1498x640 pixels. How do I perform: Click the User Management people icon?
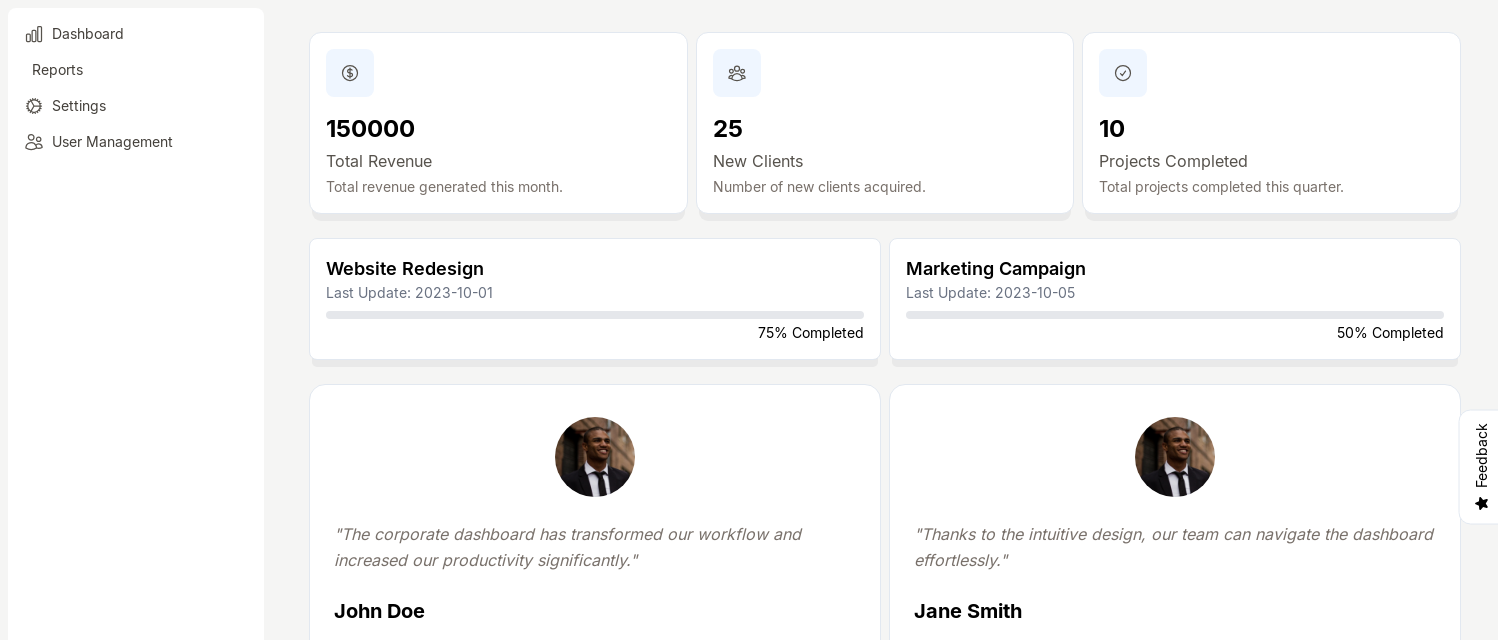(34, 142)
